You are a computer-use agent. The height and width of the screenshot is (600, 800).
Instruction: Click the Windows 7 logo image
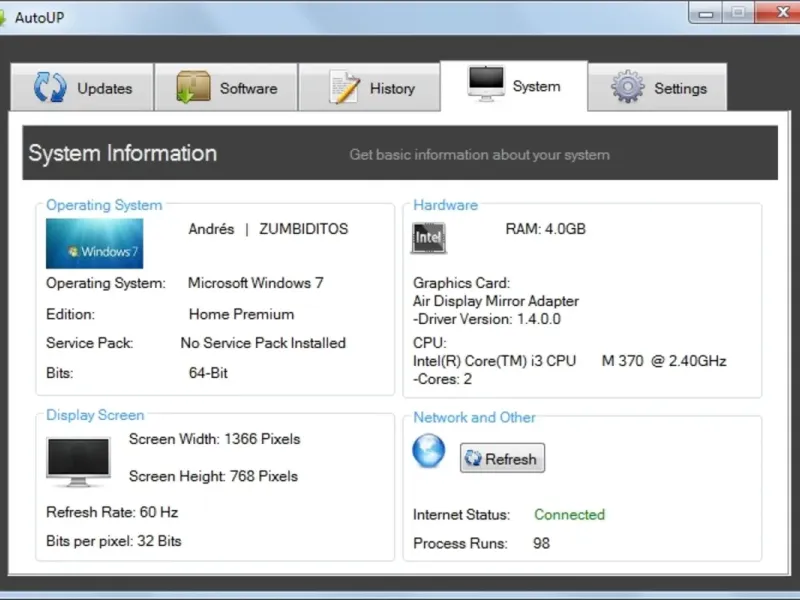[95, 244]
